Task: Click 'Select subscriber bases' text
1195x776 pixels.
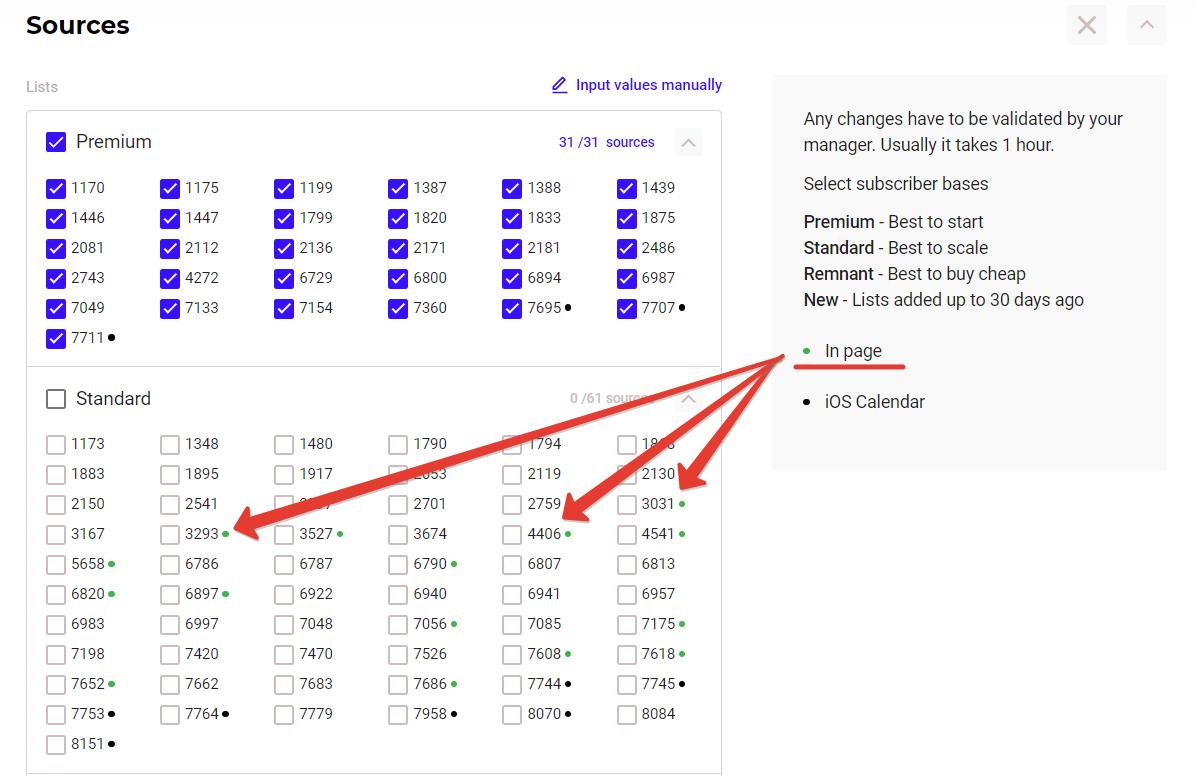Action: [895, 184]
